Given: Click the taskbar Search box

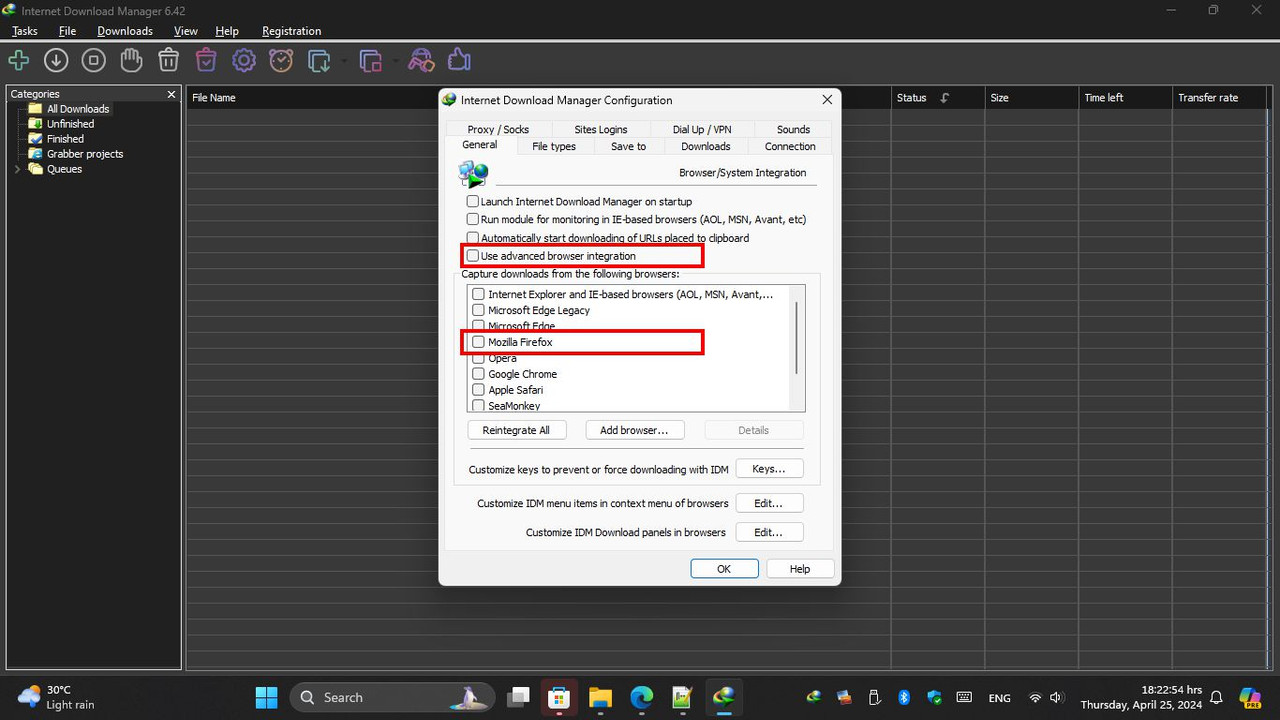Looking at the screenshot, I should click(x=393, y=697).
